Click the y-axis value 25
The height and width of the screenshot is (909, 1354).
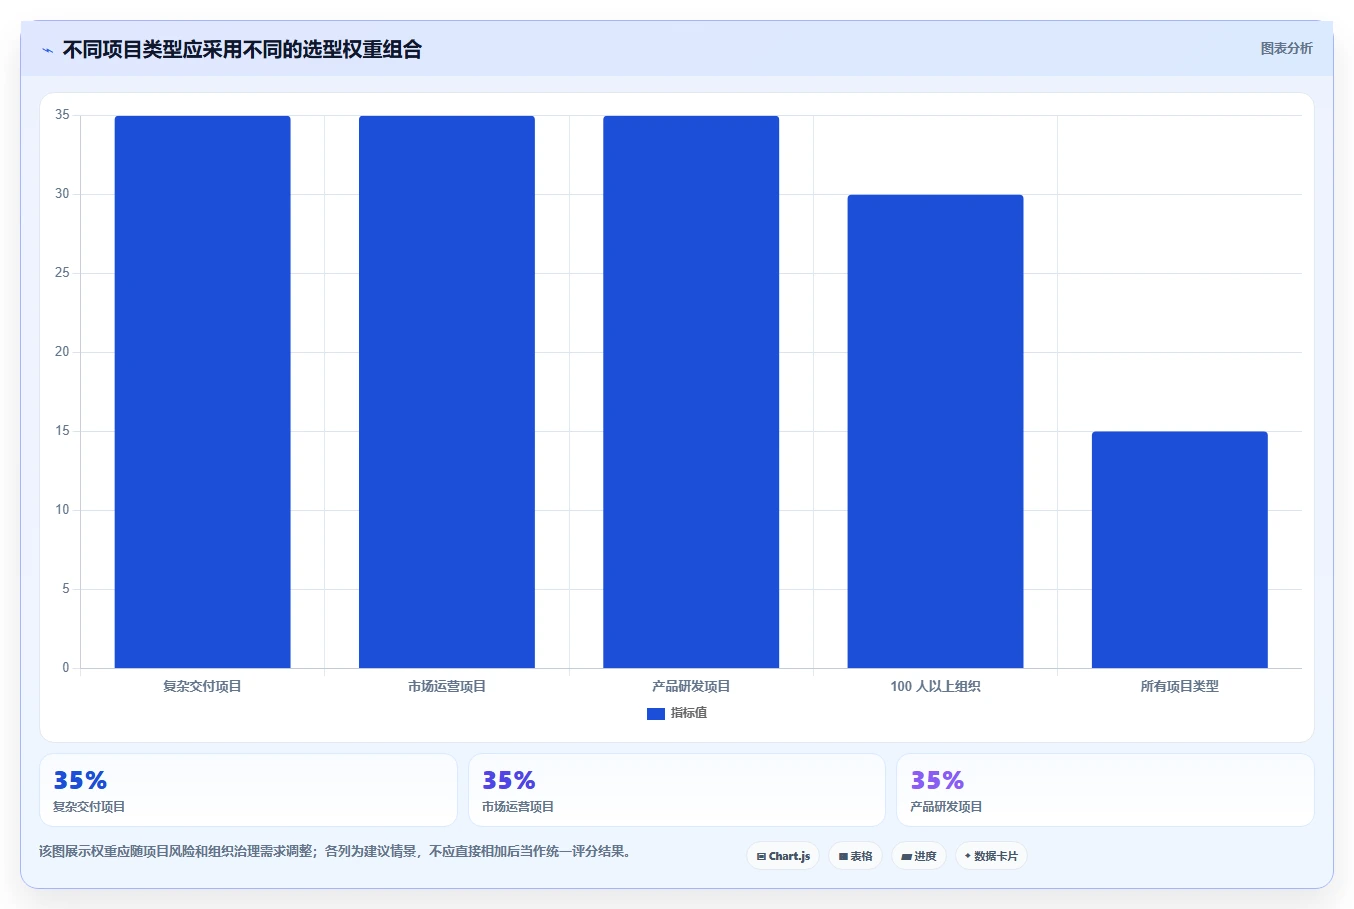coord(63,273)
